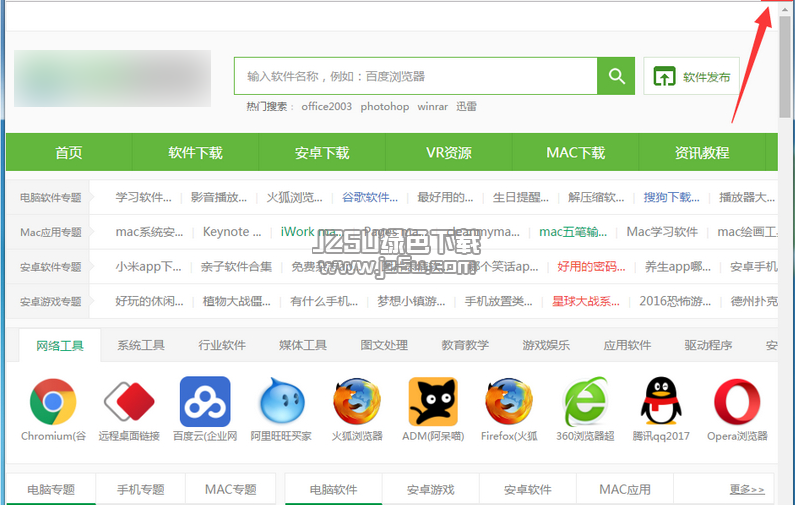This screenshot has height=505, width=795.
Task: Open the 火狐浏览器 icon
Action: click(357, 402)
